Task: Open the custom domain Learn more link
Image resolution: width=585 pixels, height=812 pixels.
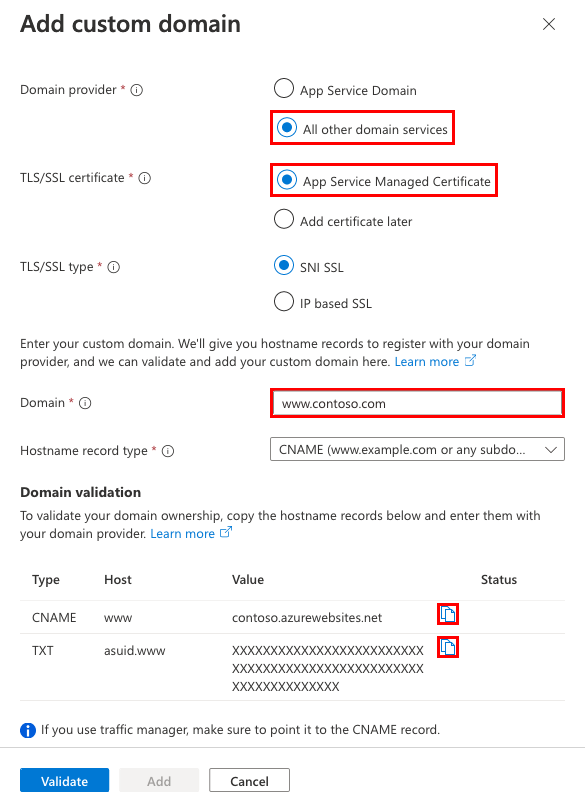Action: click(426, 362)
